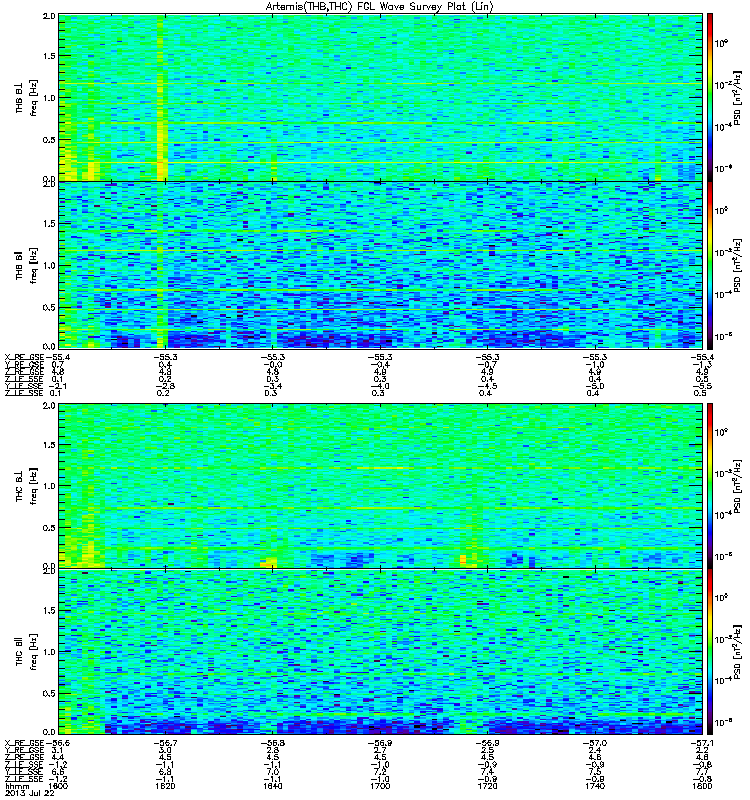Click the "X_RE_GSE" row label under THC panels
The height and width of the screenshot is (800, 750).
tap(24, 743)
